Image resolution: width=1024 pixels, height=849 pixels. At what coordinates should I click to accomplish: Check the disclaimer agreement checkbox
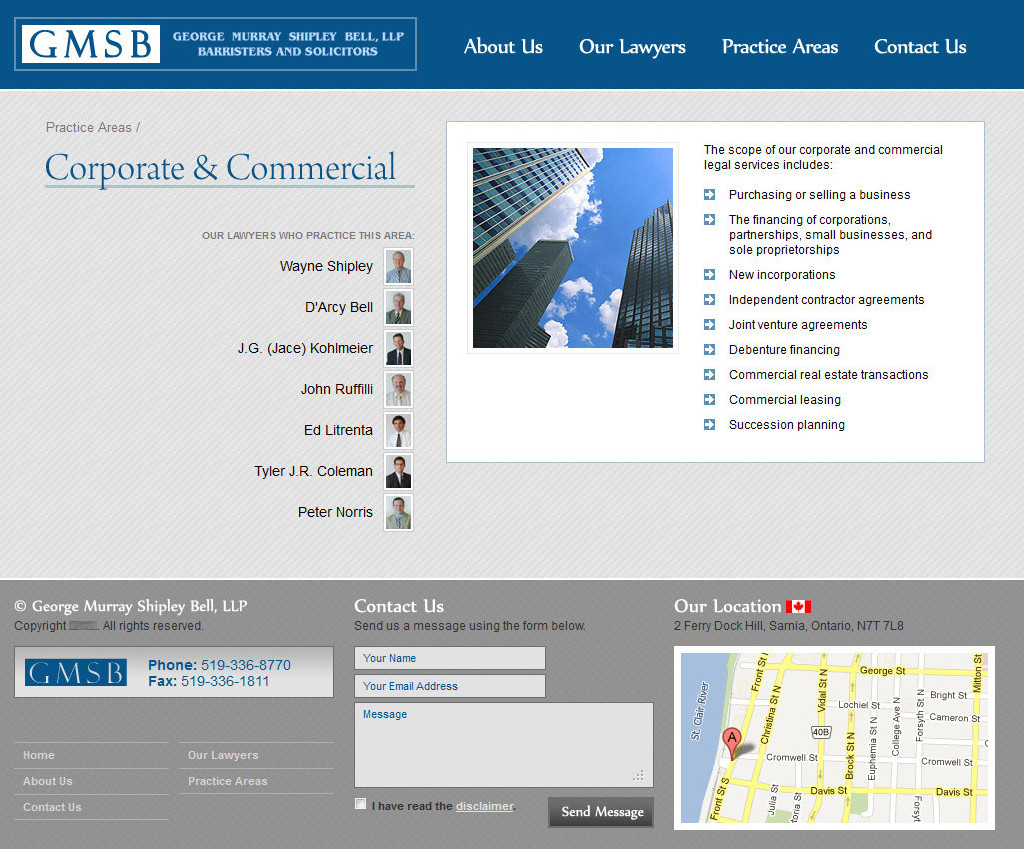(x=361, y=804)
